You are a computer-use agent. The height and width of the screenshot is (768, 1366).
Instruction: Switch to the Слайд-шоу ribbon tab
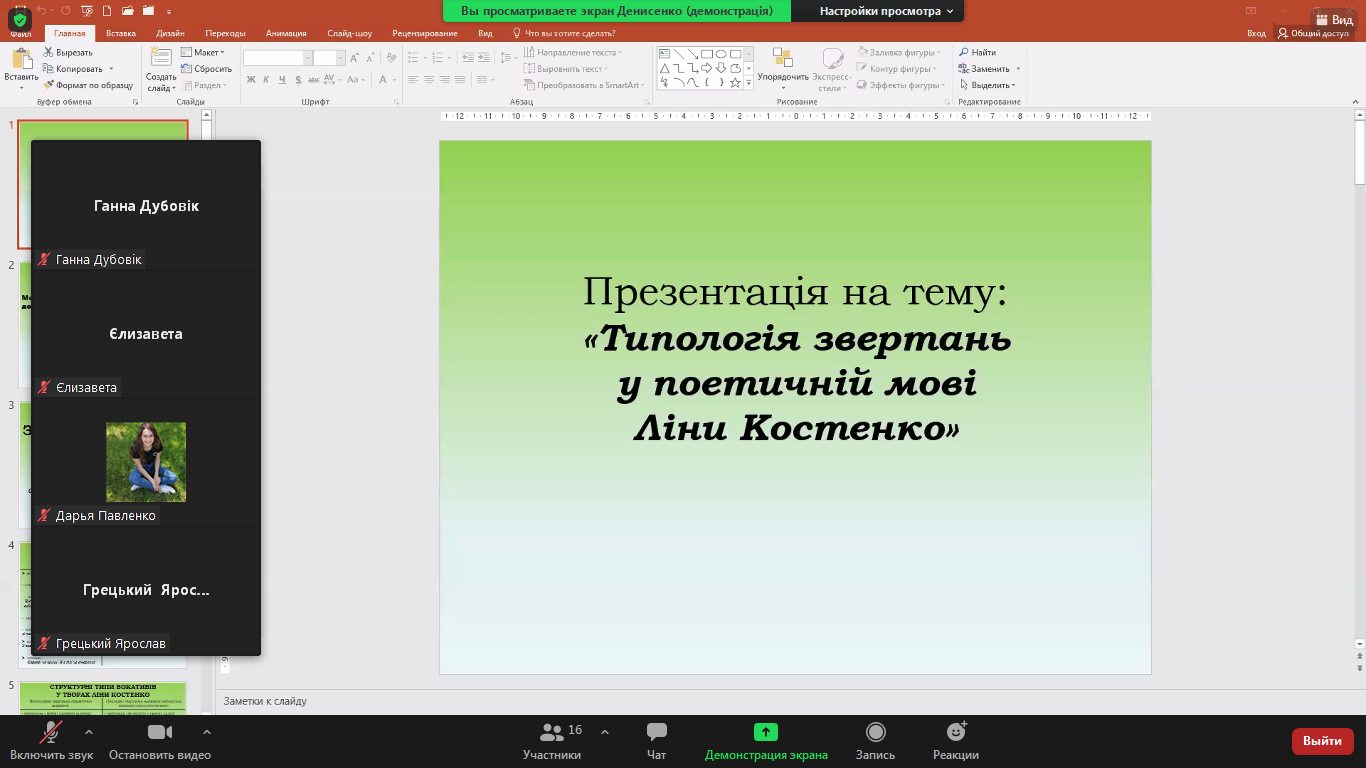(x=349, y=33)
